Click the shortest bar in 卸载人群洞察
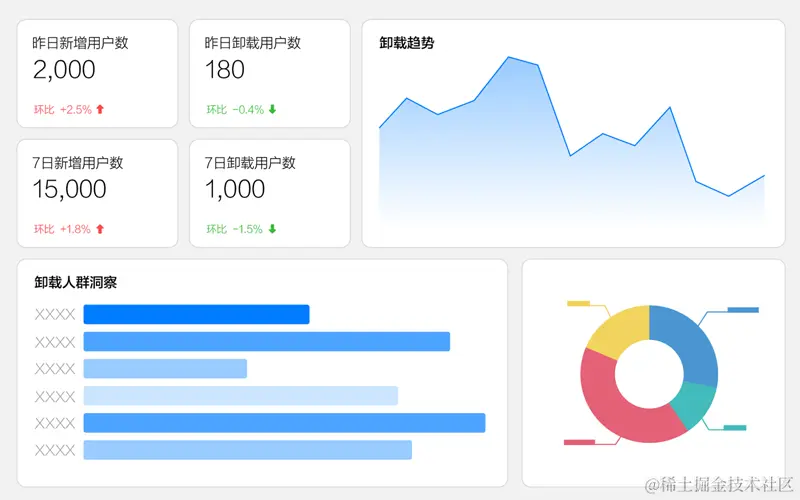Viewport: 800px width, 500px height. pos(165,368)
